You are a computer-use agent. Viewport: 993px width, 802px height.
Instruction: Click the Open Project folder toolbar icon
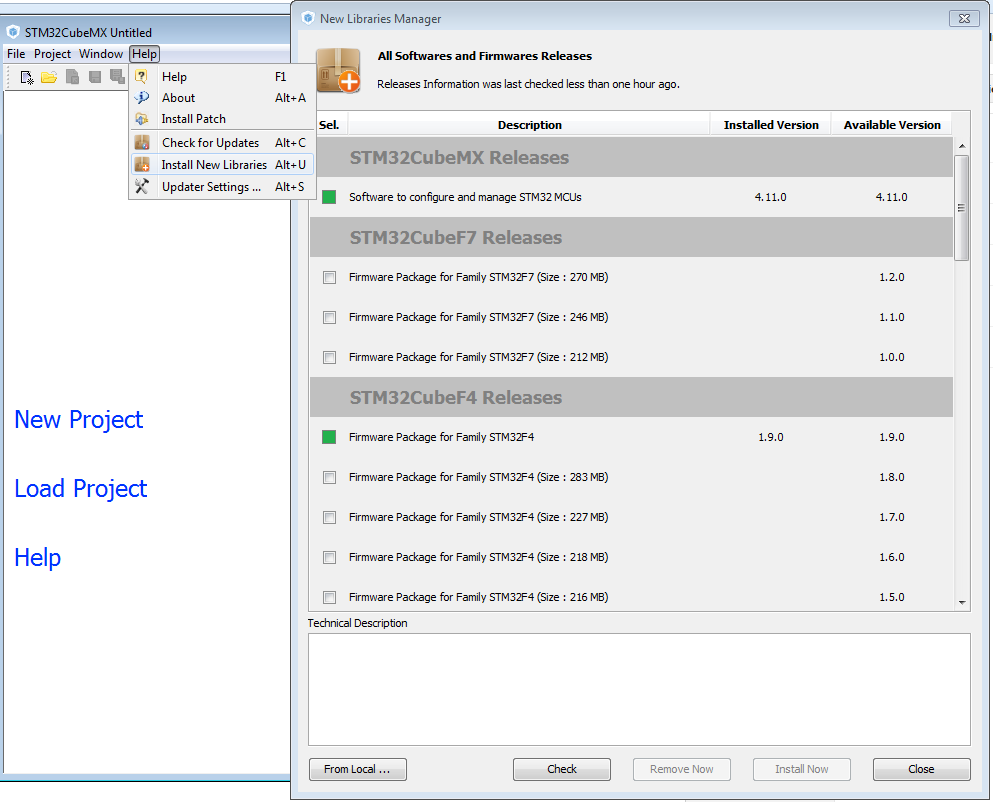tap(49, 77)
